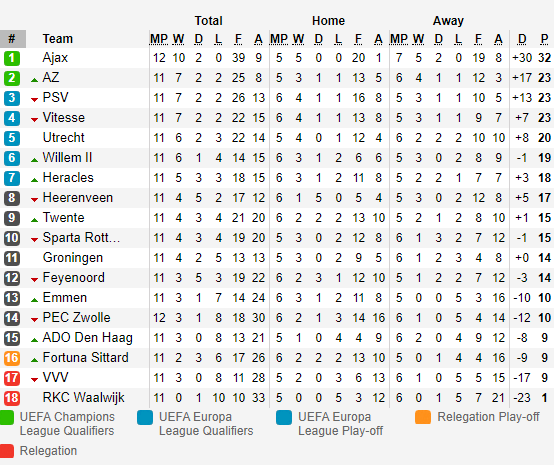
Task: Select the Home section heading
Action: click(x=328, y=21)
